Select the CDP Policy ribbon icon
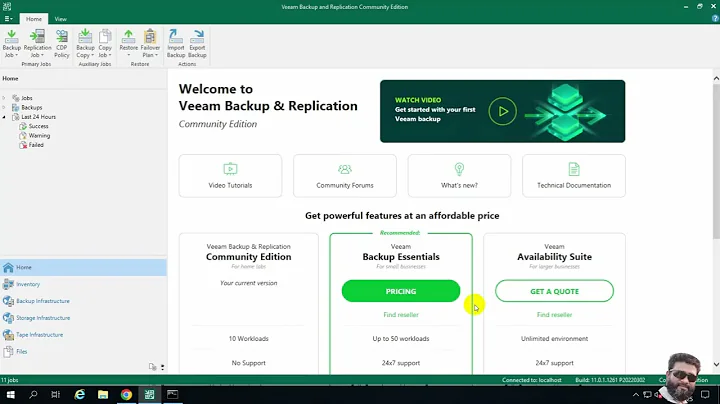This screenshot has width=720, height=404. pyautogui.click(x=62, y=44)
